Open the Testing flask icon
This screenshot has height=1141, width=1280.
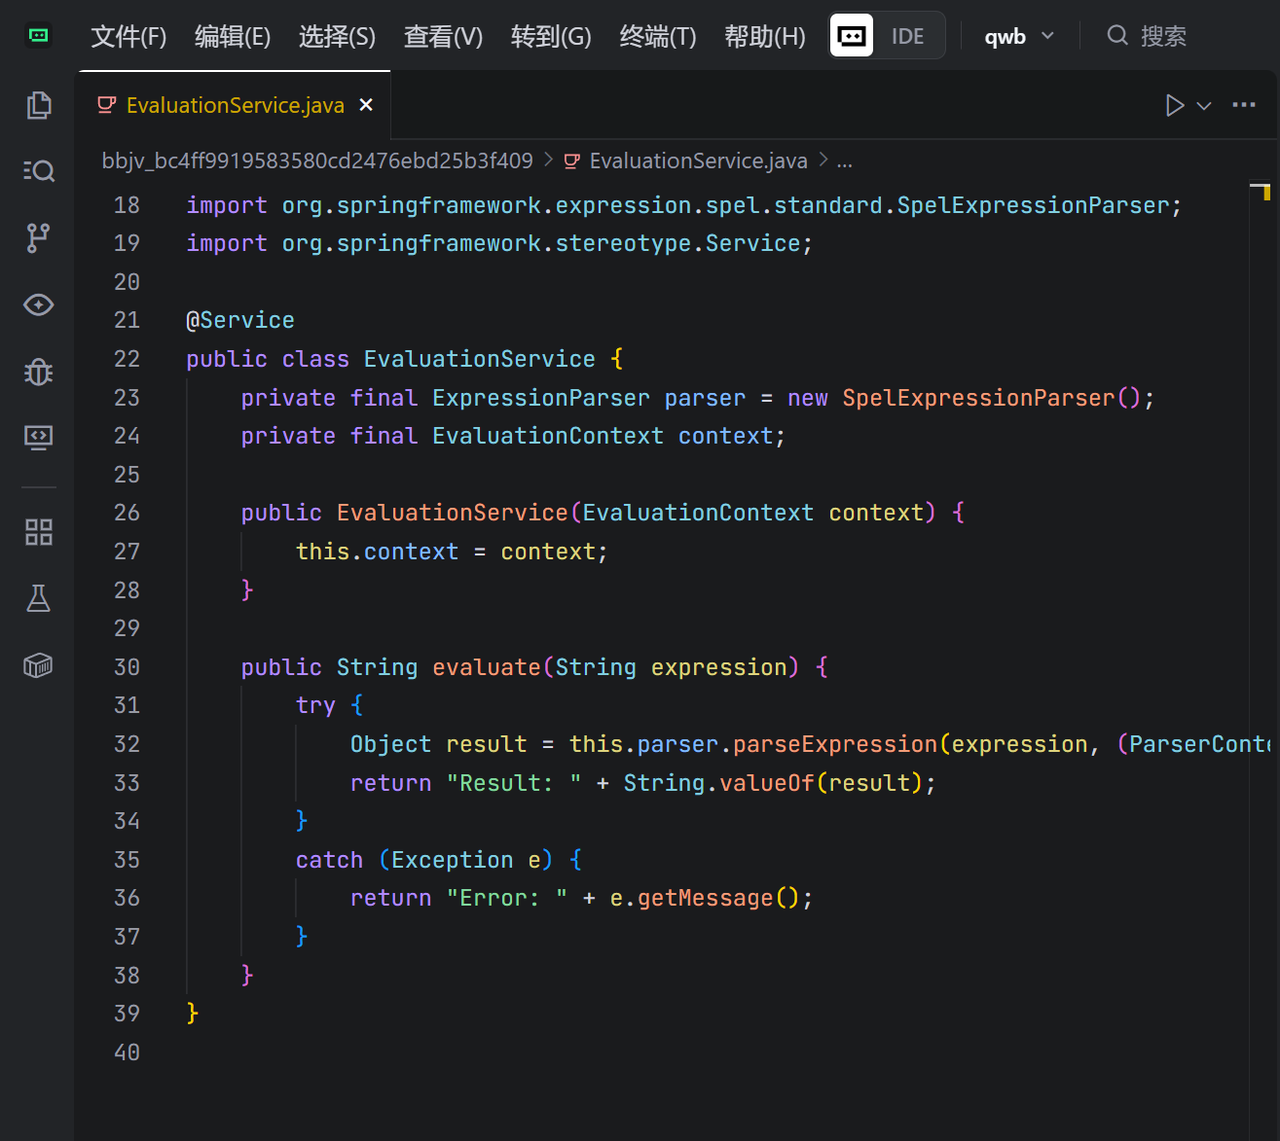[38, 599]
